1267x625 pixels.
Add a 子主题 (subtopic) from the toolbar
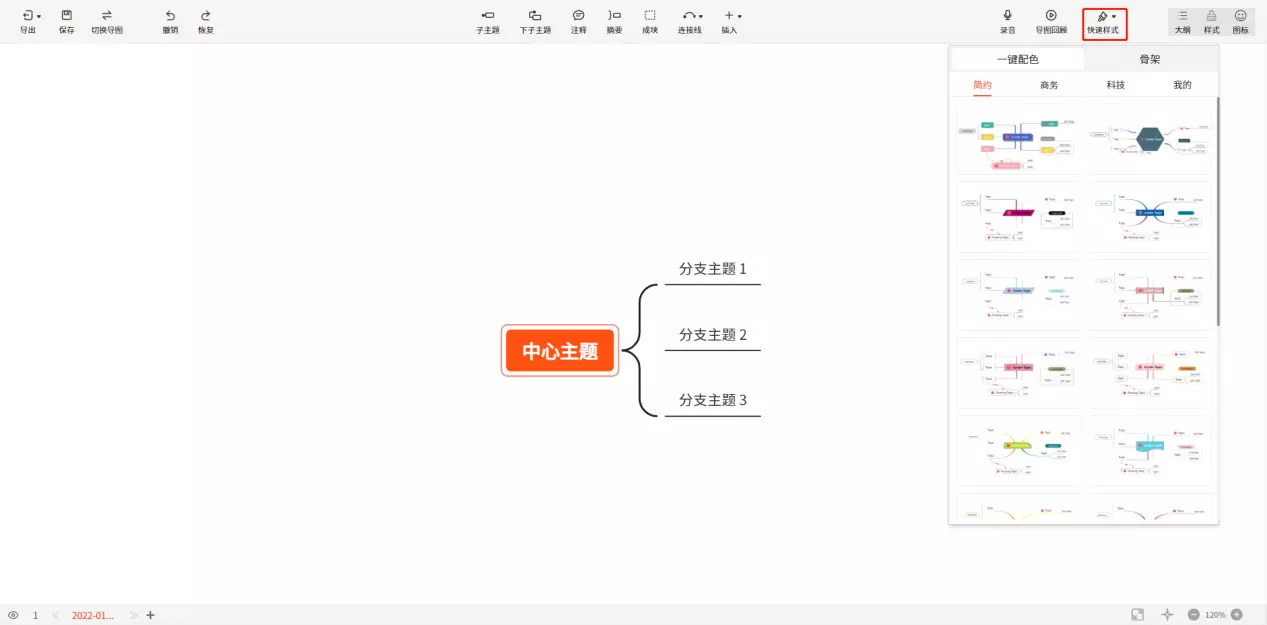coord(487,16)
